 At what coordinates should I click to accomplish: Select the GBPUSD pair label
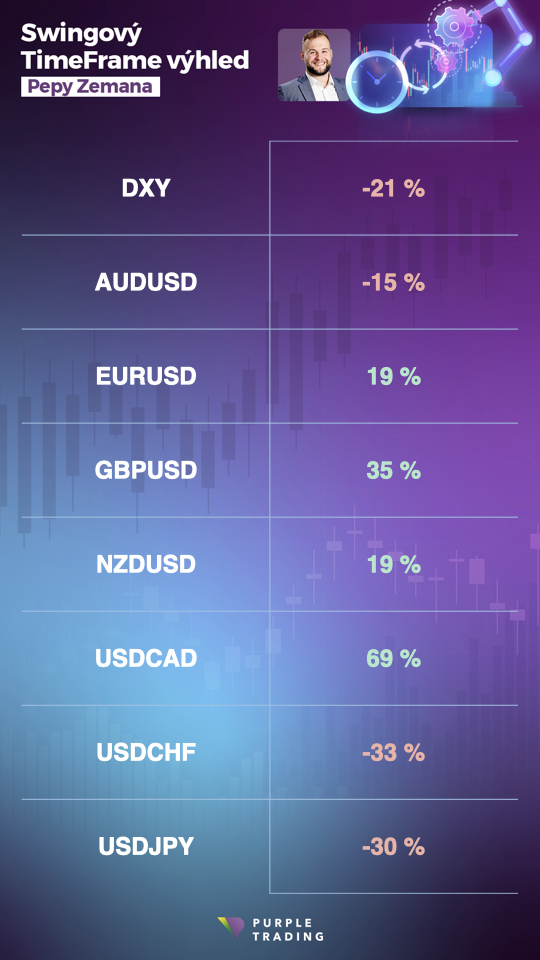(x=146, y=470)
